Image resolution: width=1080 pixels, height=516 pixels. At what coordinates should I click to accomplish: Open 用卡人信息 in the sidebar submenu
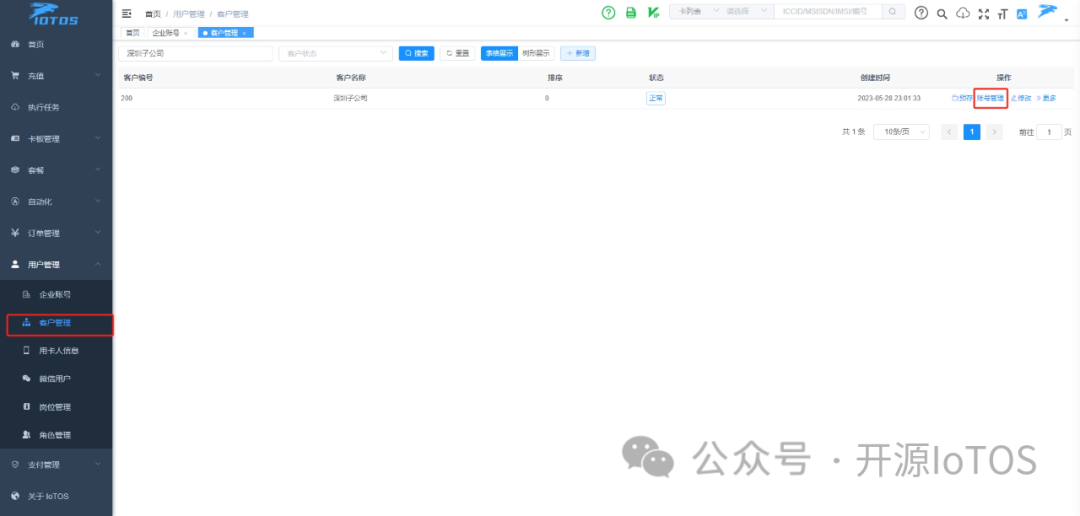tap(56, 351)
